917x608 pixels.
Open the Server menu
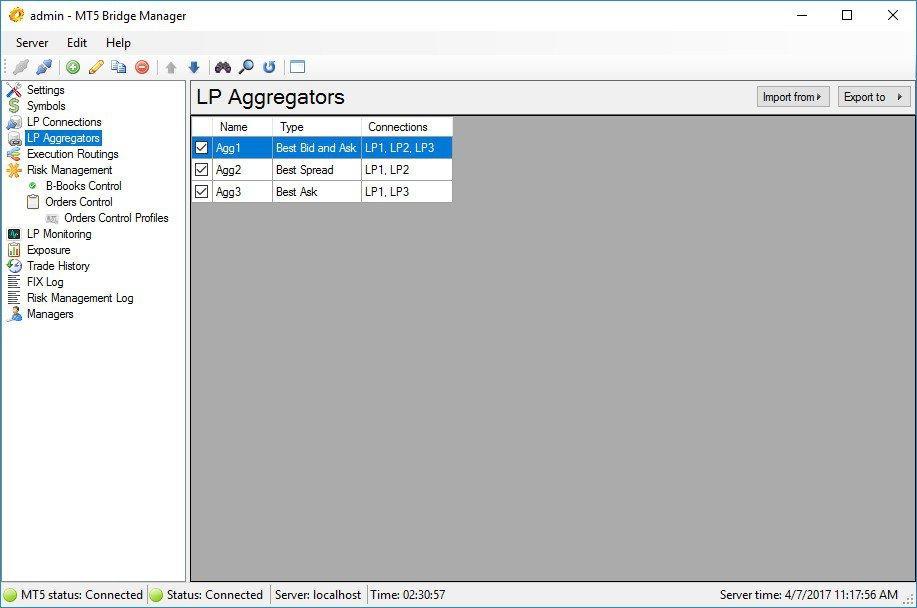pos(32,43)
